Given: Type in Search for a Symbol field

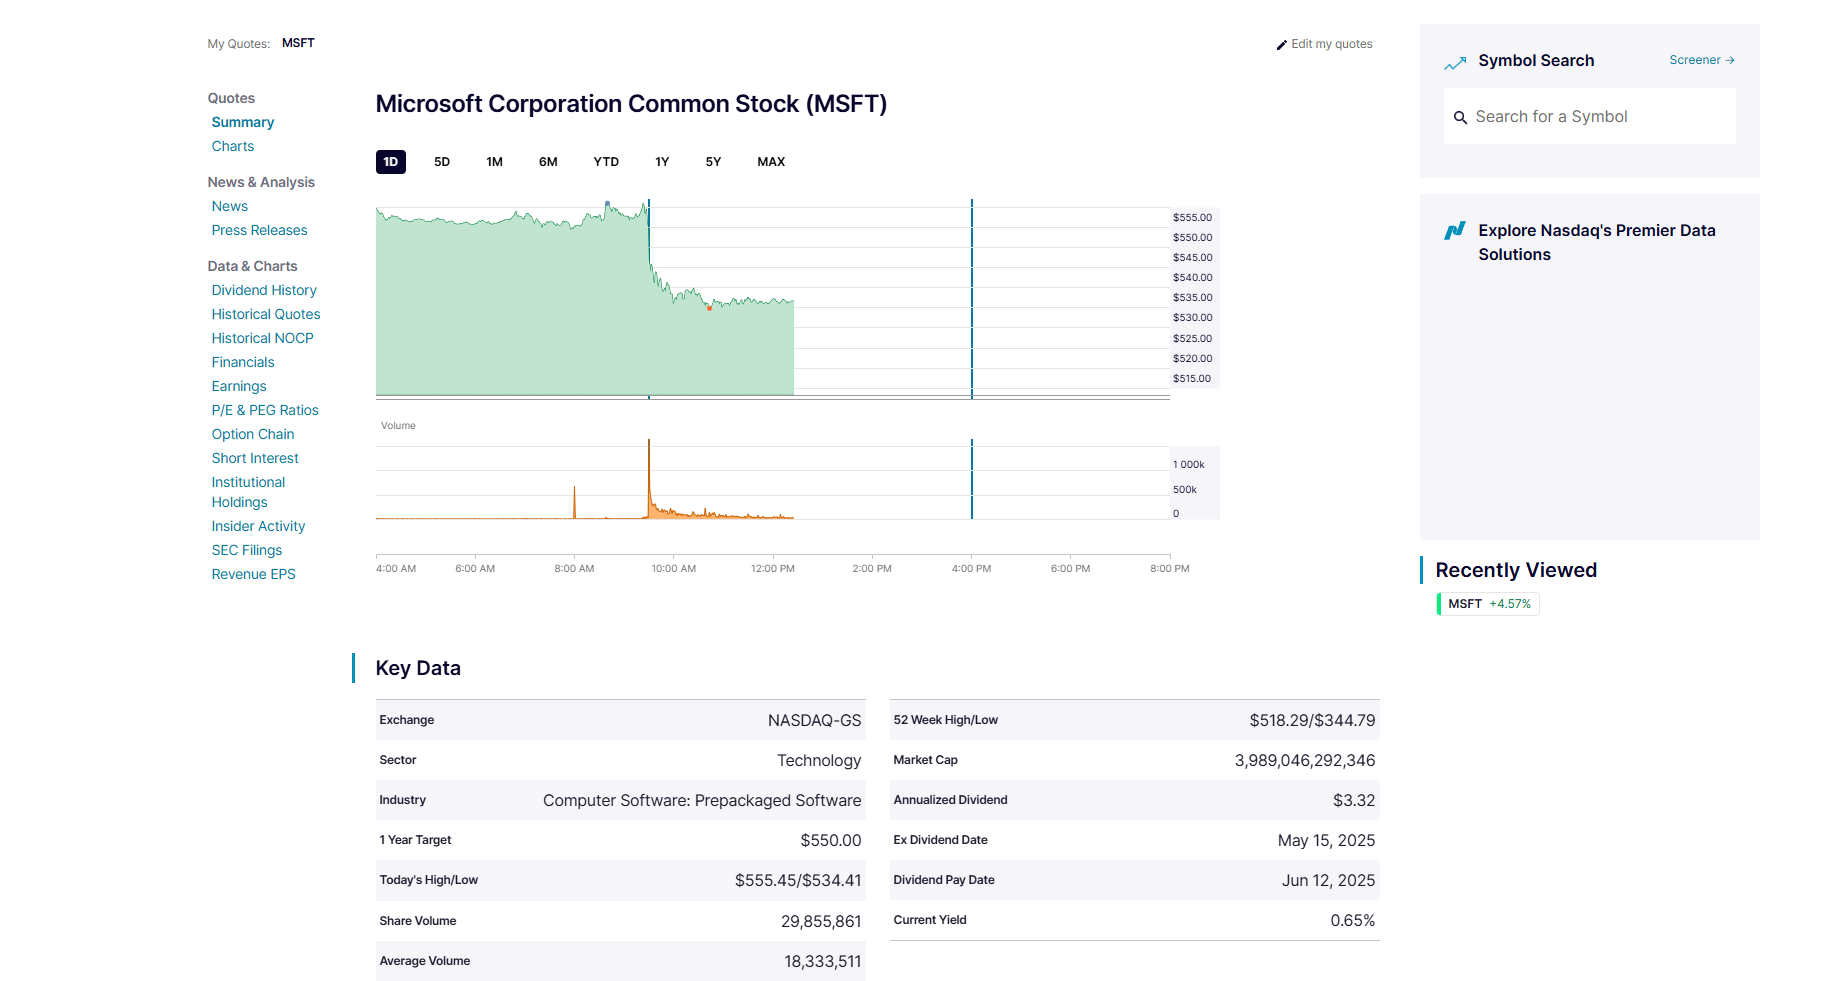Looking at the screenshot, I should [x=1600, y=117].
